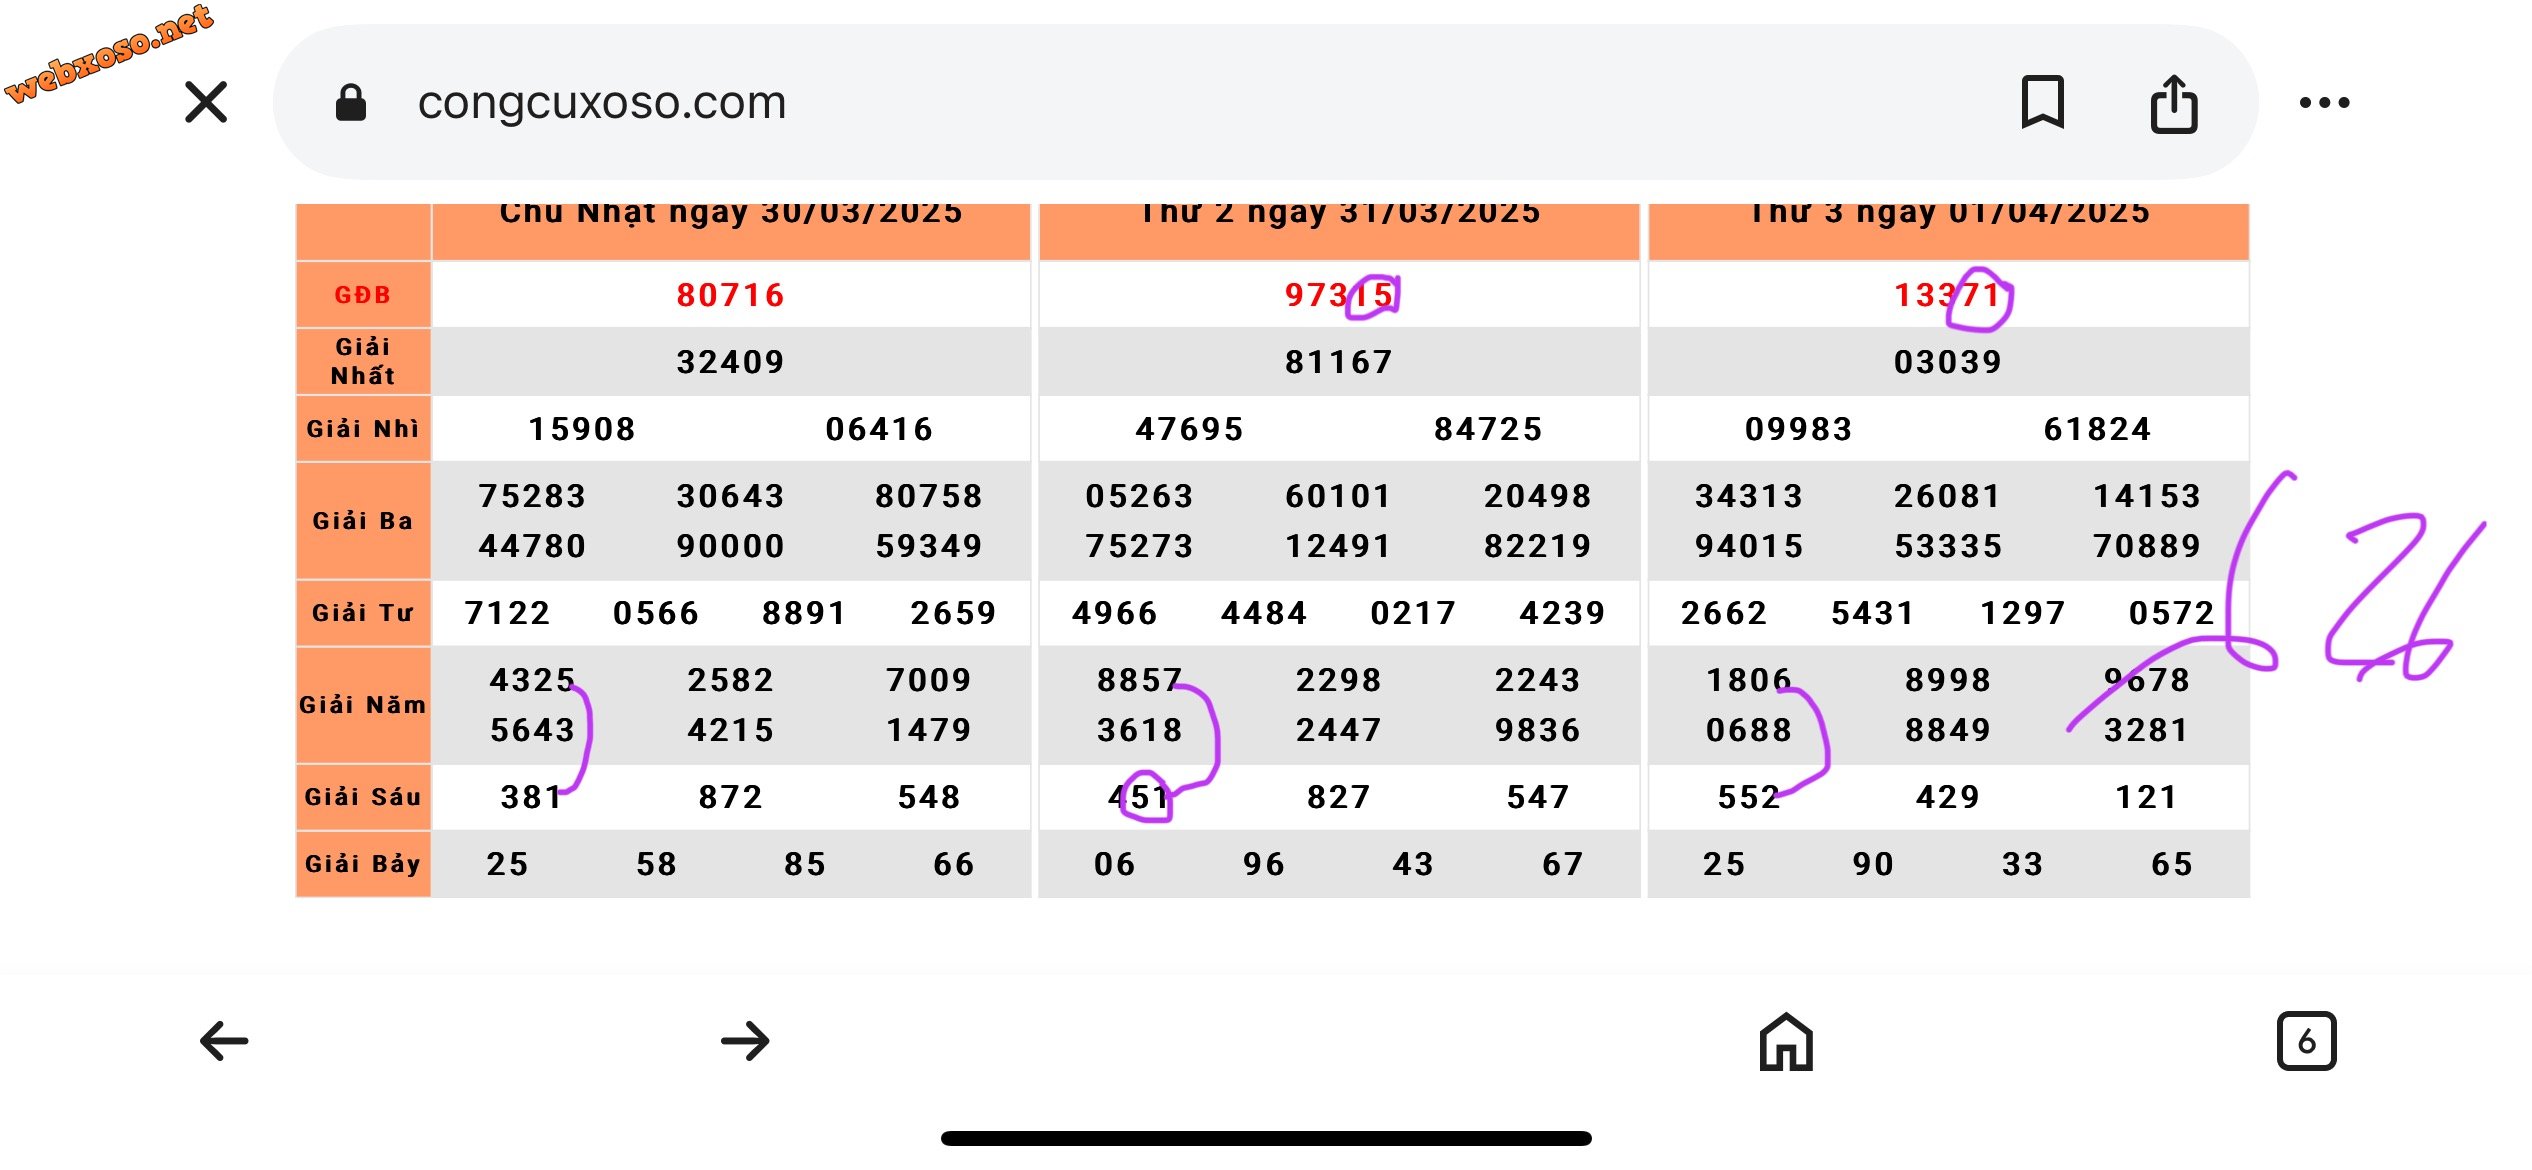Go forward with the right arrow

click(745, 1041)
